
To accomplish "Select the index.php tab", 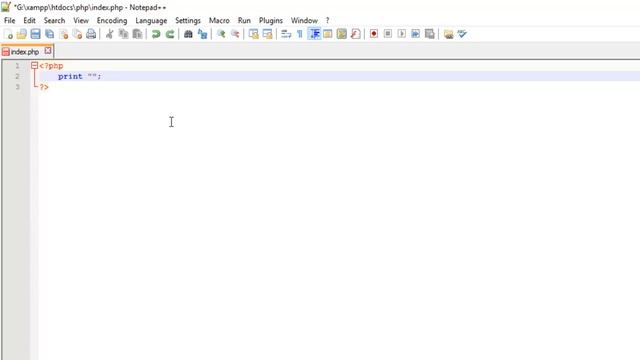I will coord(24,52).
